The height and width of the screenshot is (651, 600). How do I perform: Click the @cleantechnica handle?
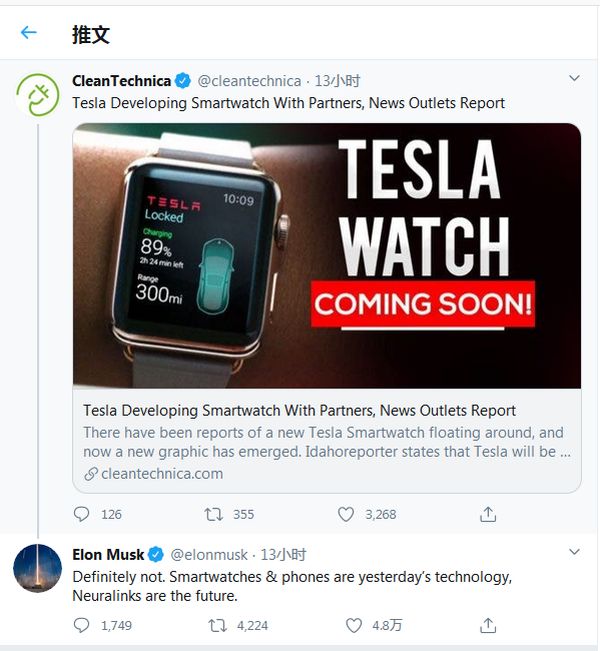pos(249,80)
